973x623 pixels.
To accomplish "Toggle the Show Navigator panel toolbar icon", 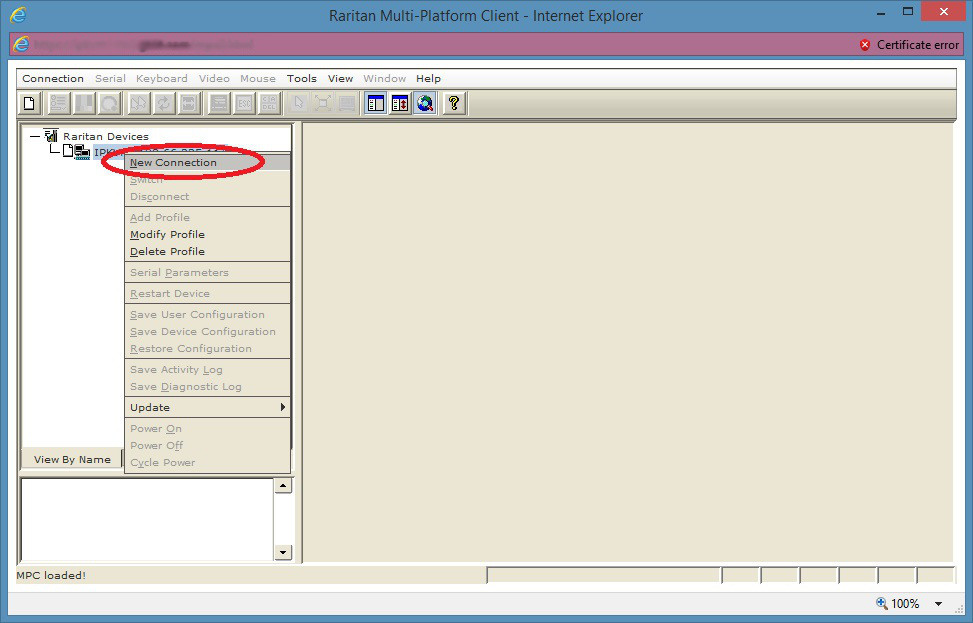I will pos(375,103).
